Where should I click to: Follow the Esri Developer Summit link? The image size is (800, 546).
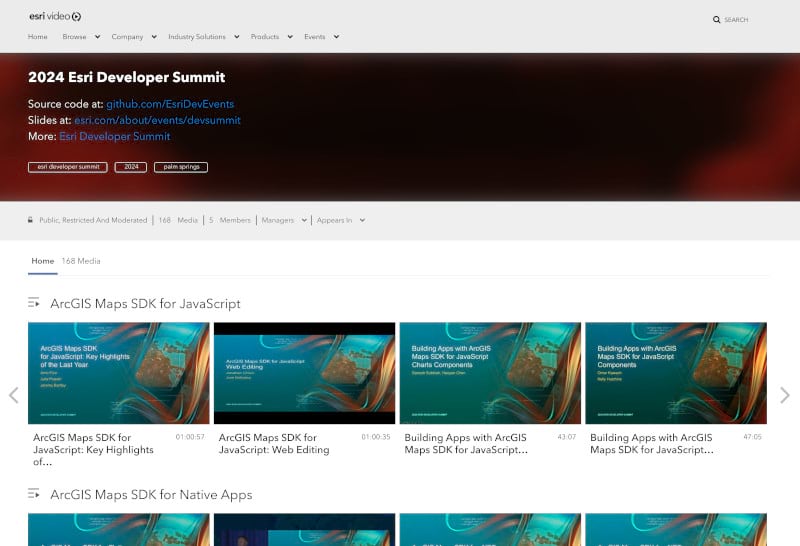pyautogui.click(x=115, y=137)
